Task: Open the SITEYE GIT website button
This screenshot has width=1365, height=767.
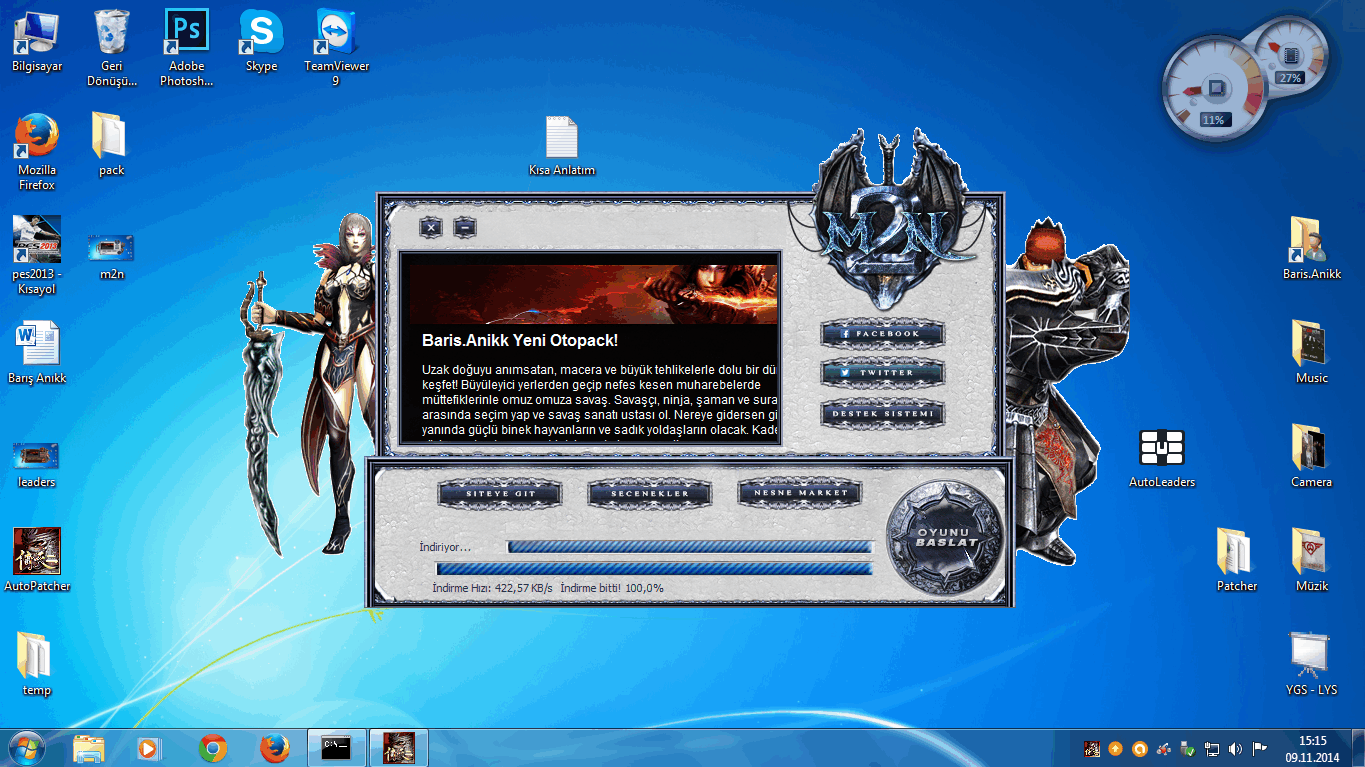Action: [x=500, y=493]
